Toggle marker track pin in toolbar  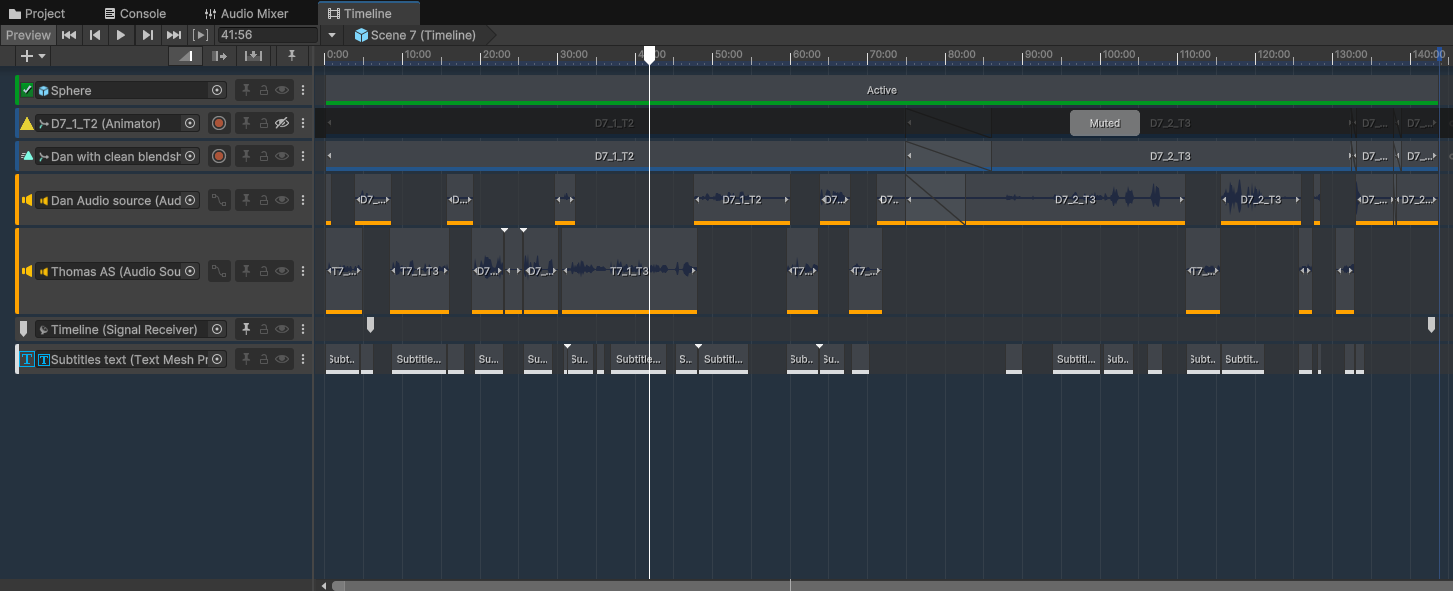tap(292, 56)
